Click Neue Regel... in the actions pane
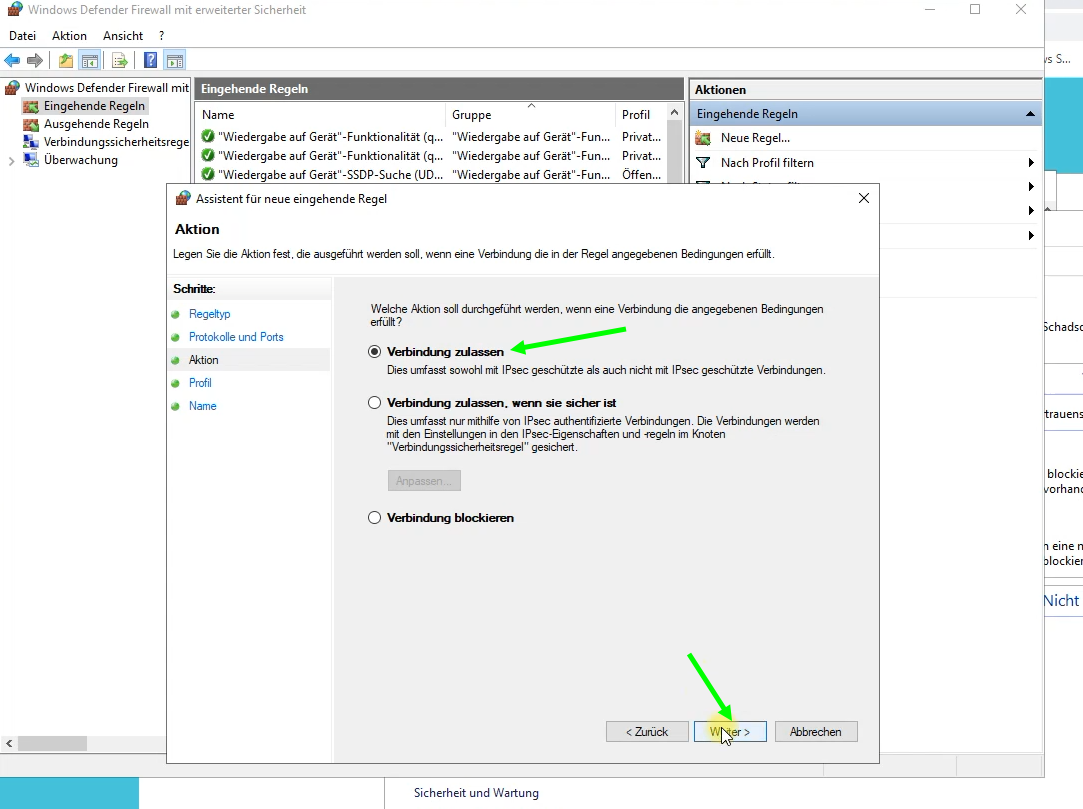Viewport: 1083px width, 809px height. coord(755,138)
